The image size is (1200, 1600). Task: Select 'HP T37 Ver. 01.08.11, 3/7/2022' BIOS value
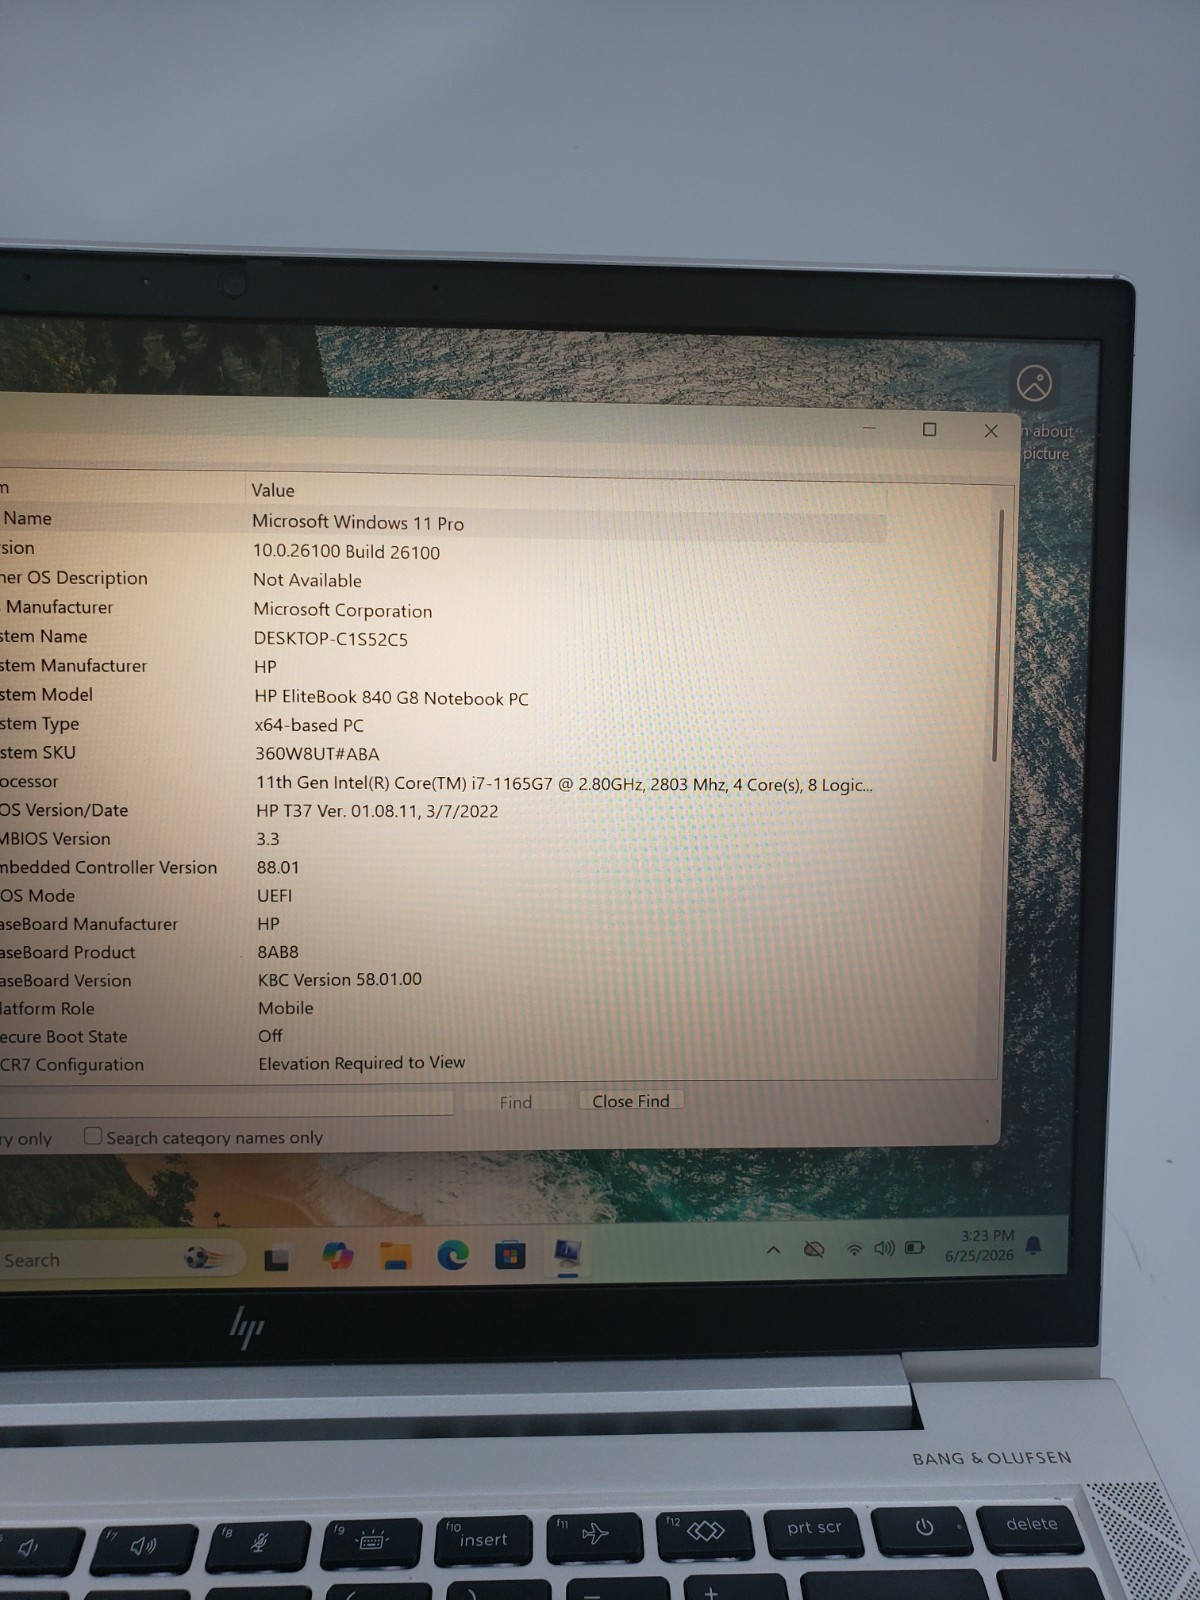377,811
